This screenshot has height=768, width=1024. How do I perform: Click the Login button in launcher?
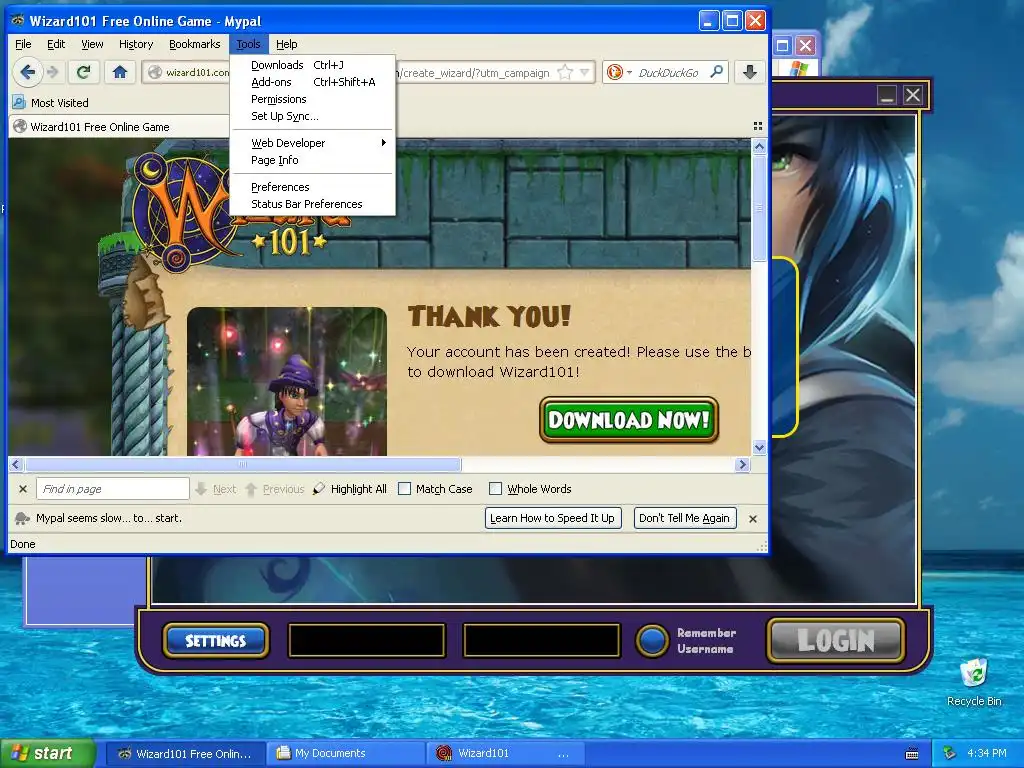pos(836,641)
